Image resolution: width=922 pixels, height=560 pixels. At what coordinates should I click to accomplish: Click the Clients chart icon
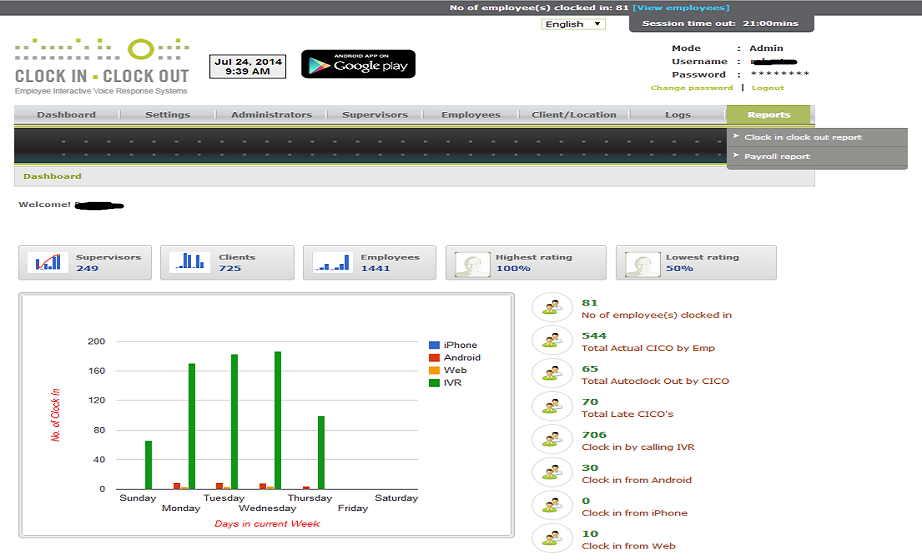pos(189,263)
